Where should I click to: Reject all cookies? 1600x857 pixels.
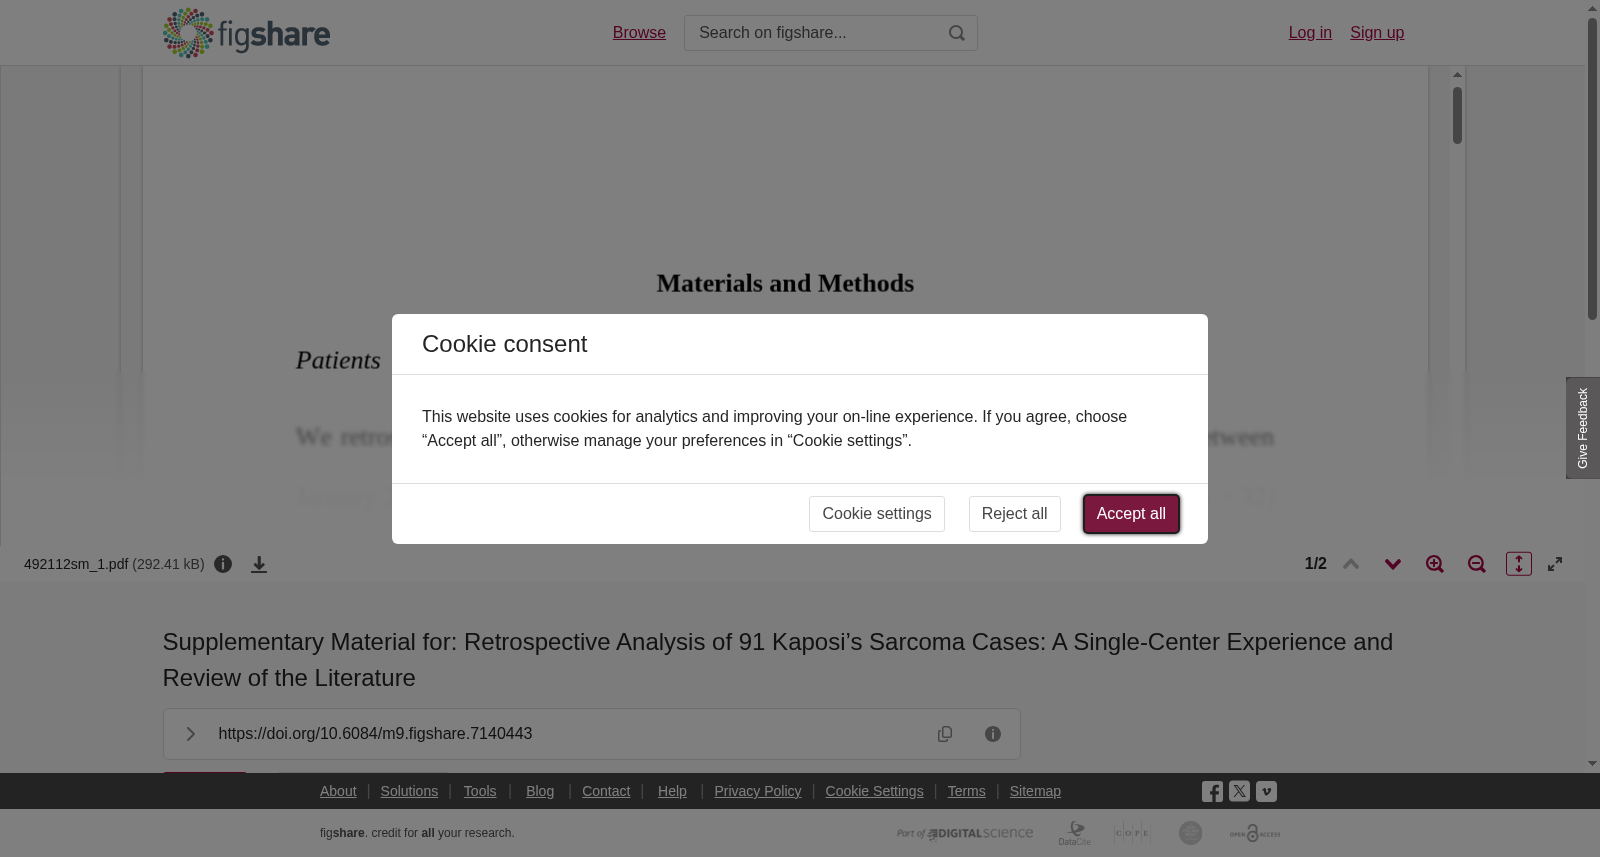[x=1014, y=514]
